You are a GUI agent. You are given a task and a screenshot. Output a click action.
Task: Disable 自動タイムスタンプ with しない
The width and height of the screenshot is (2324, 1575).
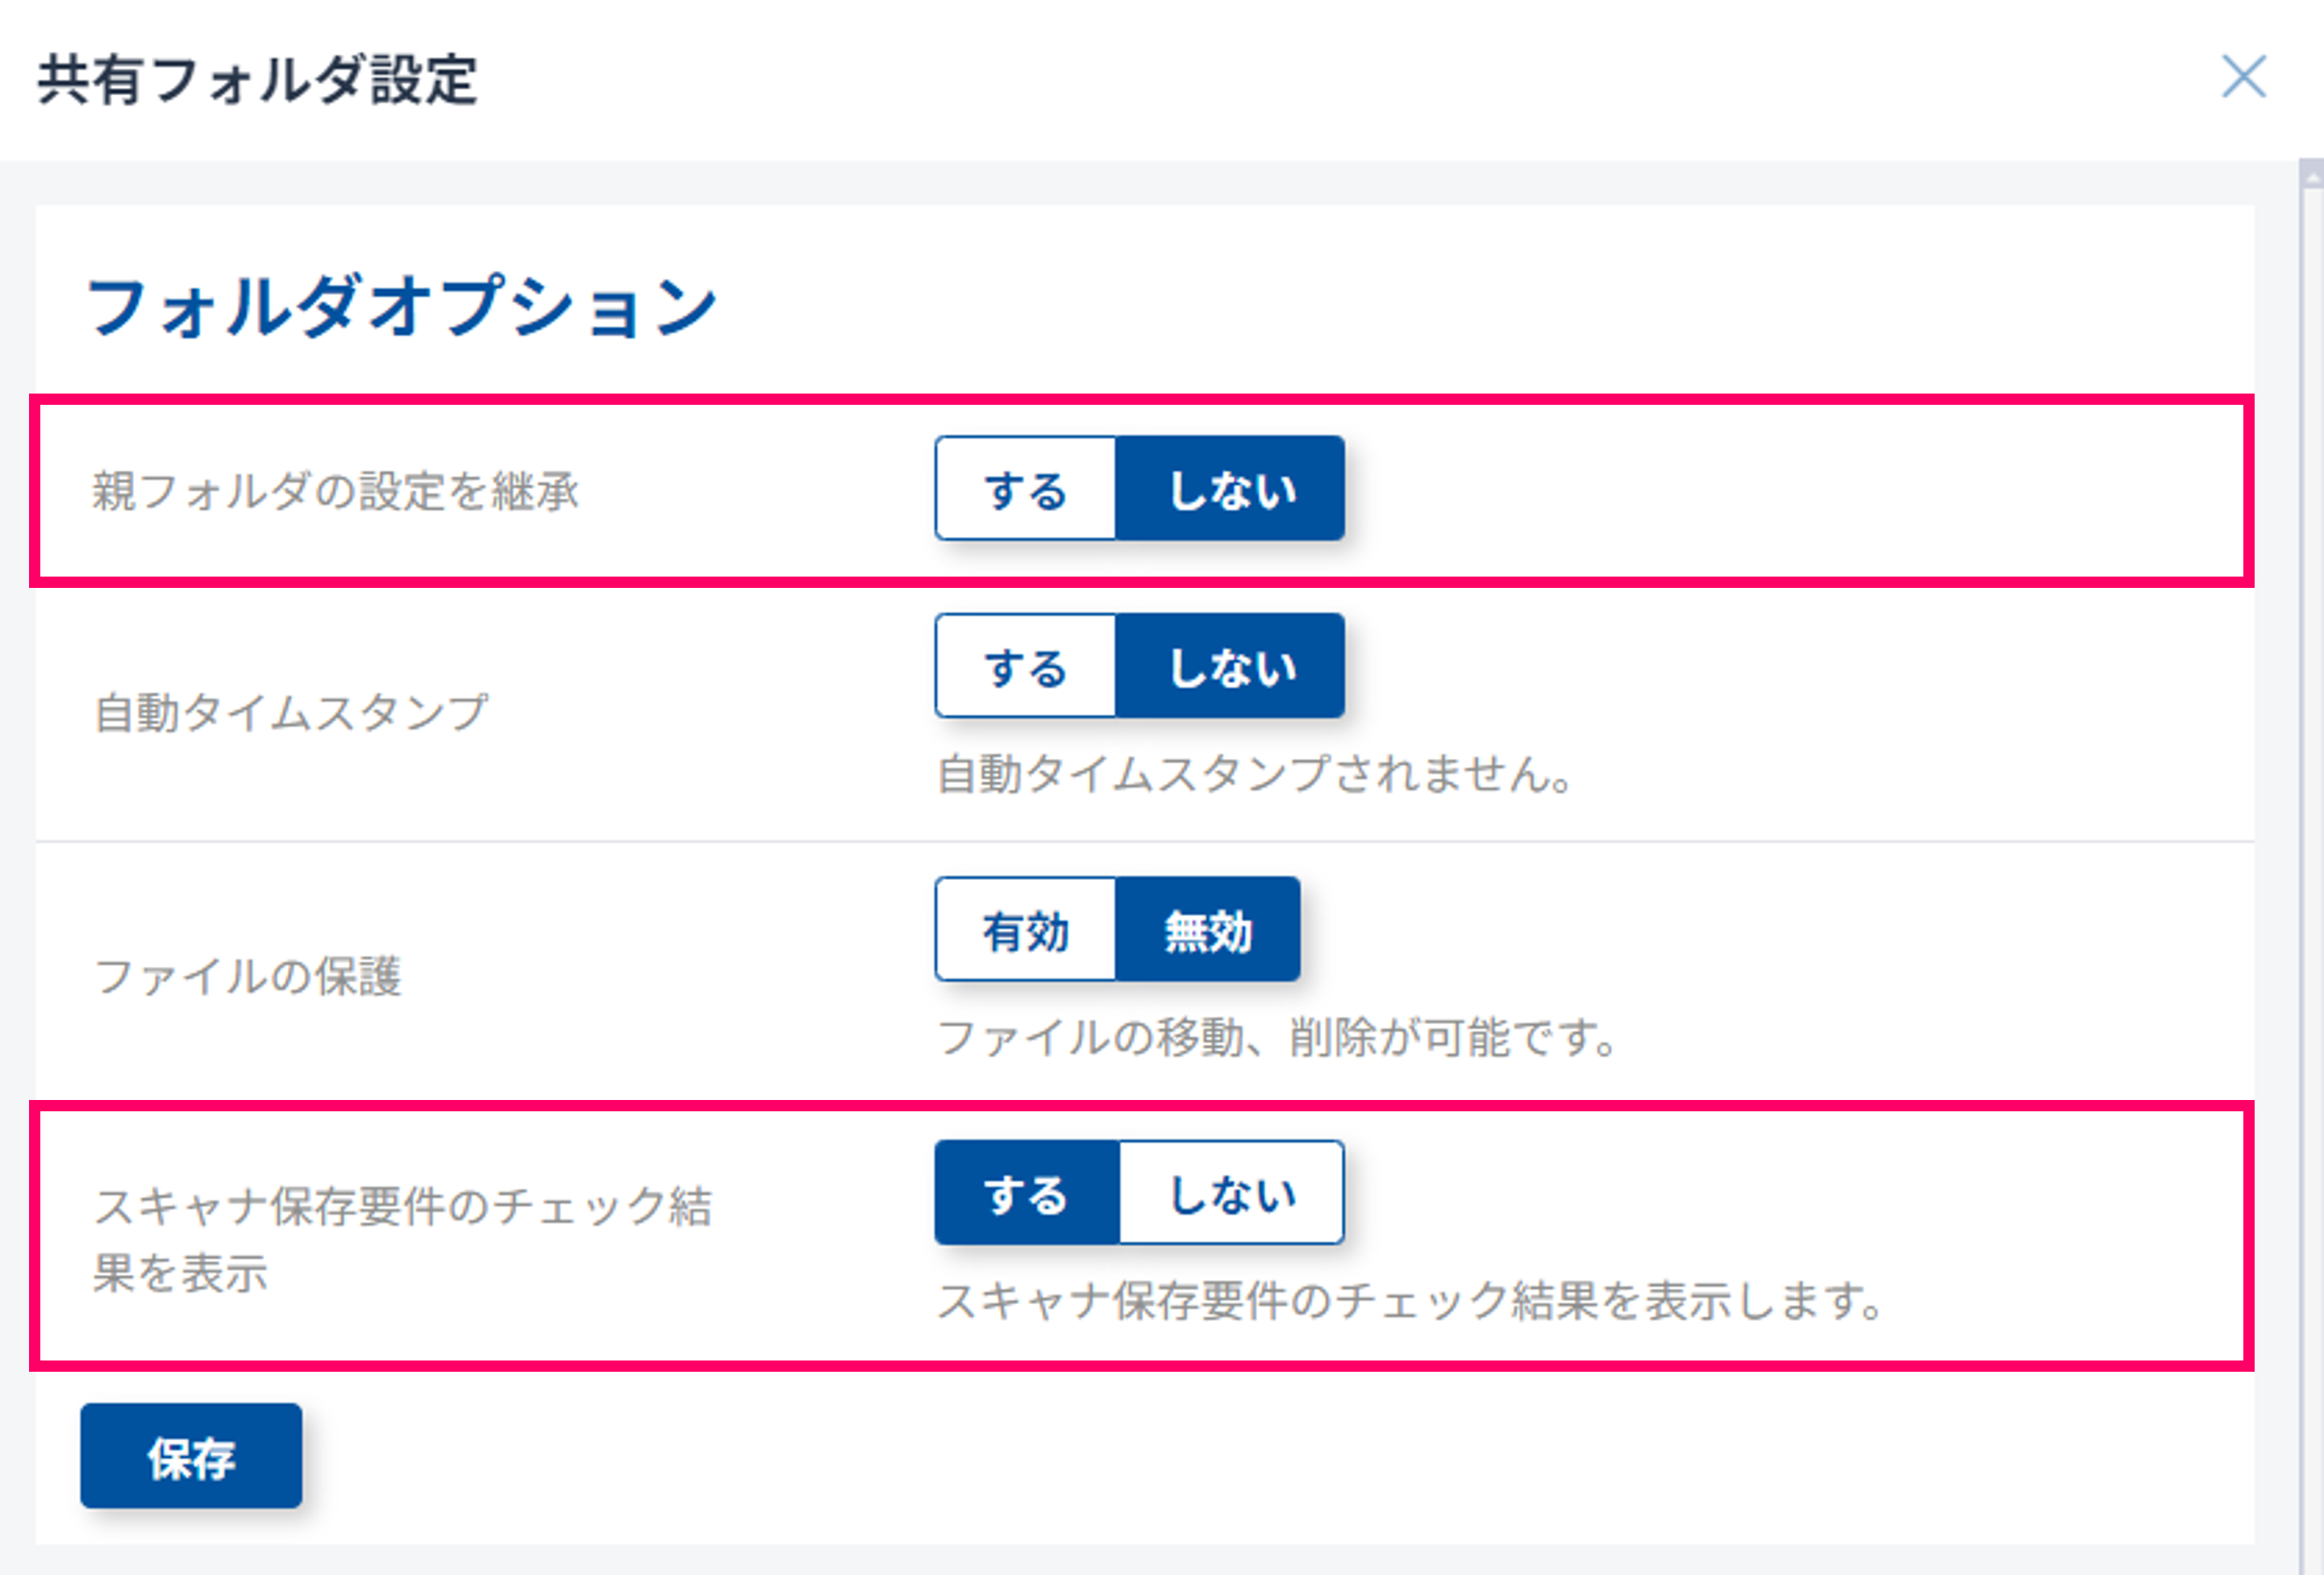1230,666
